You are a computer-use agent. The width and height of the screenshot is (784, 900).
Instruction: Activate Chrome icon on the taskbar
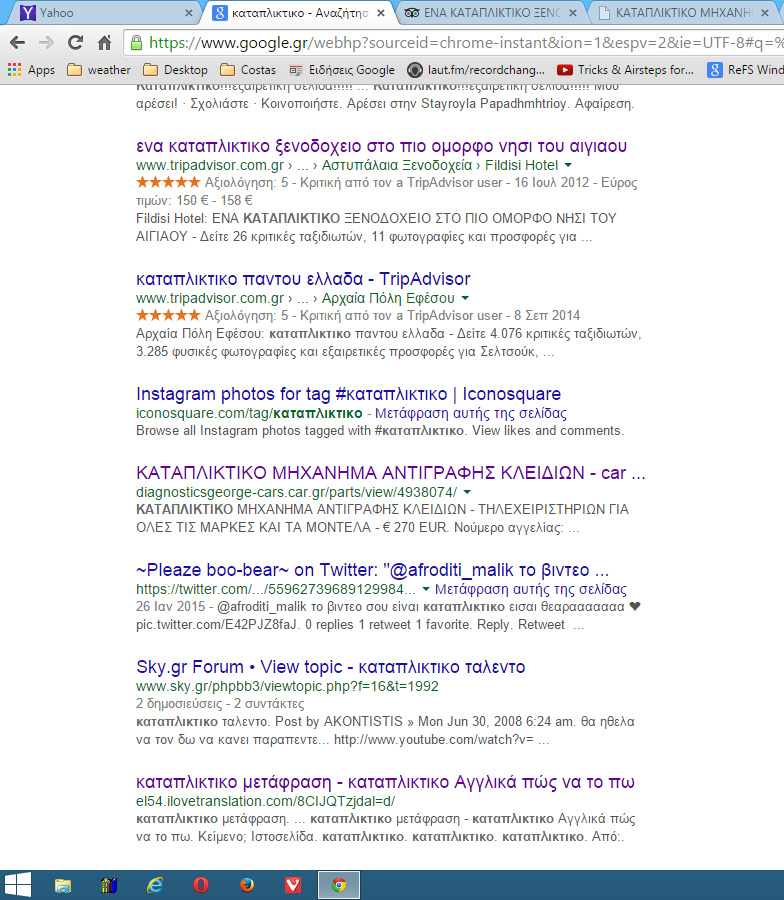pyautogui.click(x=339, y=885)
